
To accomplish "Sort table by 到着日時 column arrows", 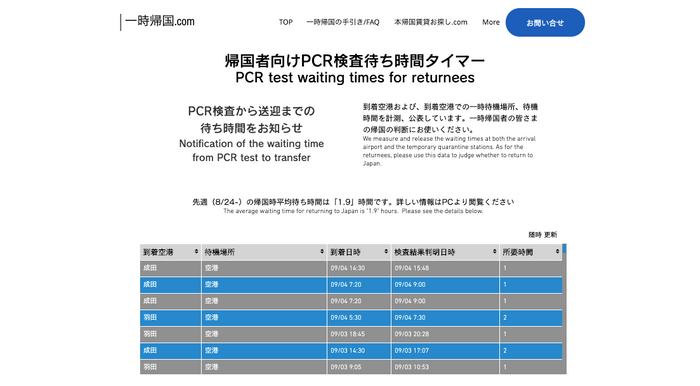I will coord(386,252).
